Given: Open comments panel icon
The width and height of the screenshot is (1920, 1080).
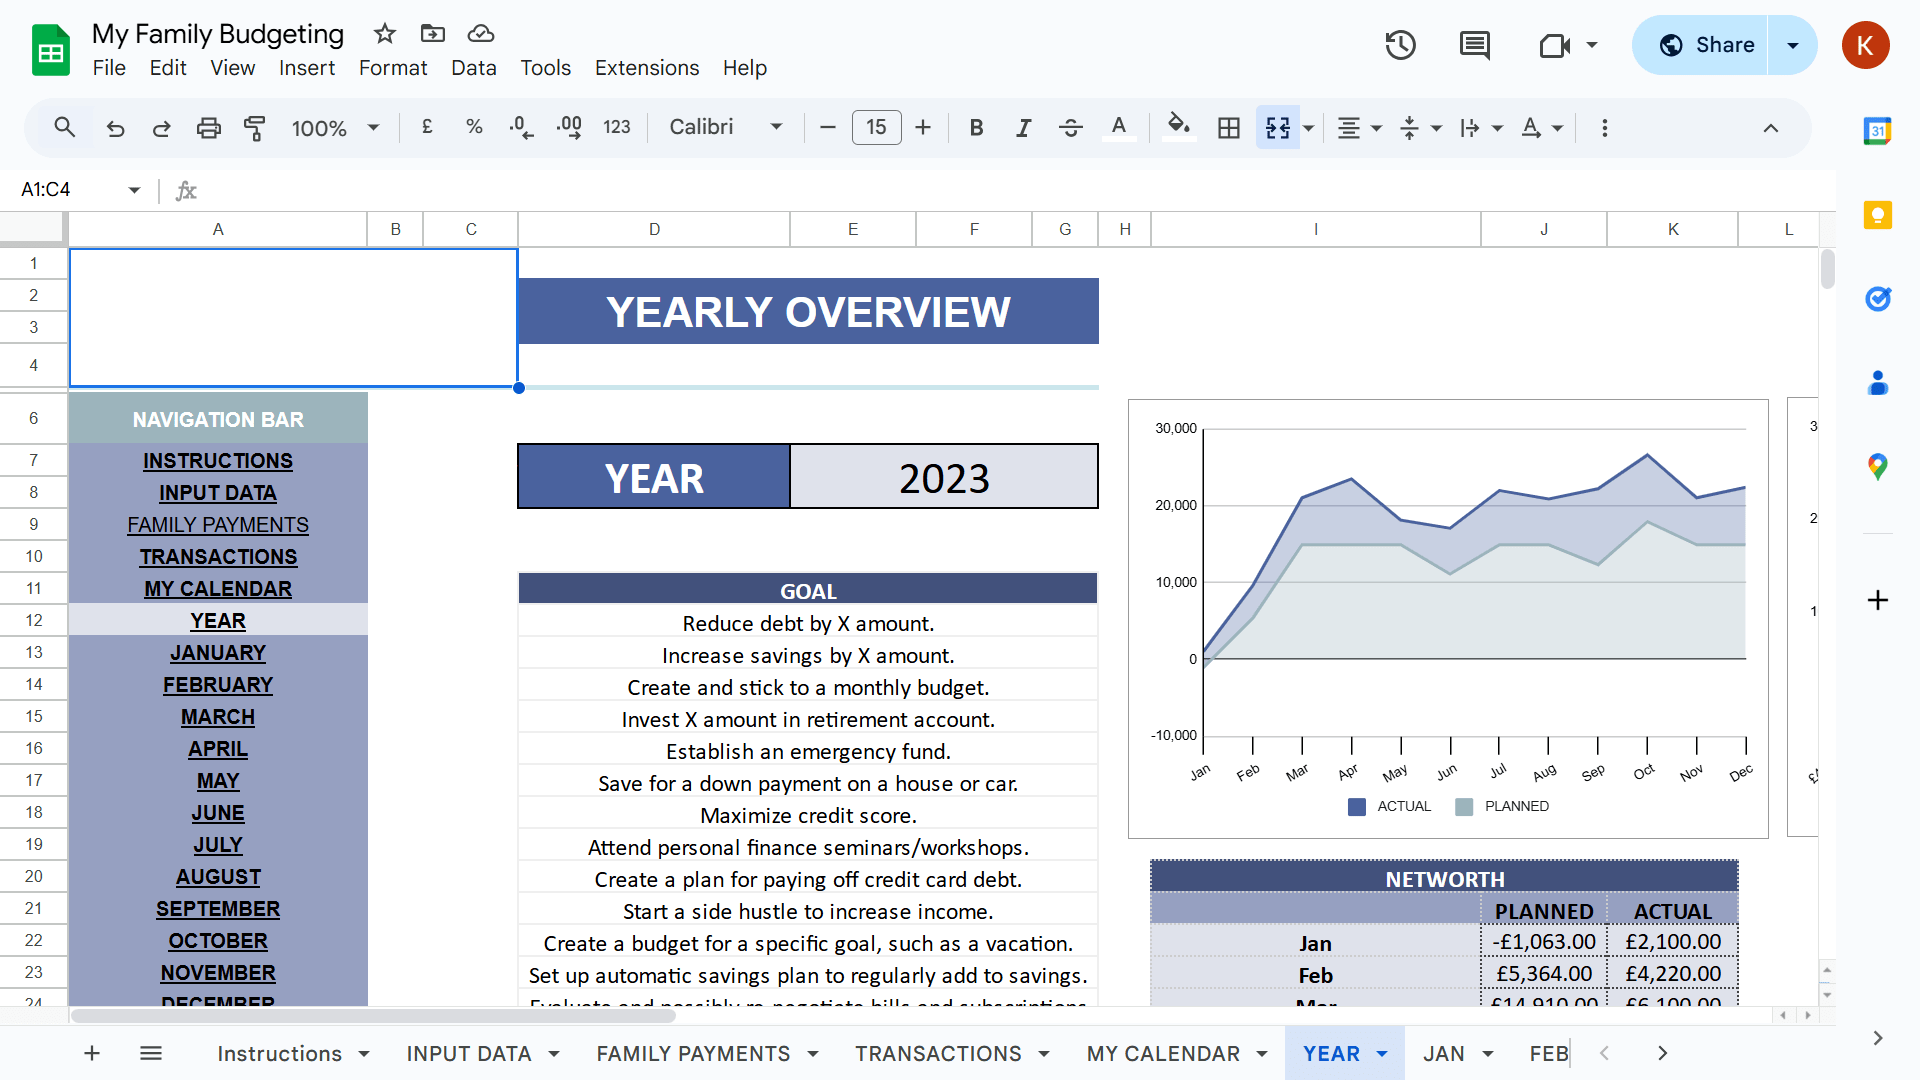Looking at the screenshot, I should tap(1474, 45).
